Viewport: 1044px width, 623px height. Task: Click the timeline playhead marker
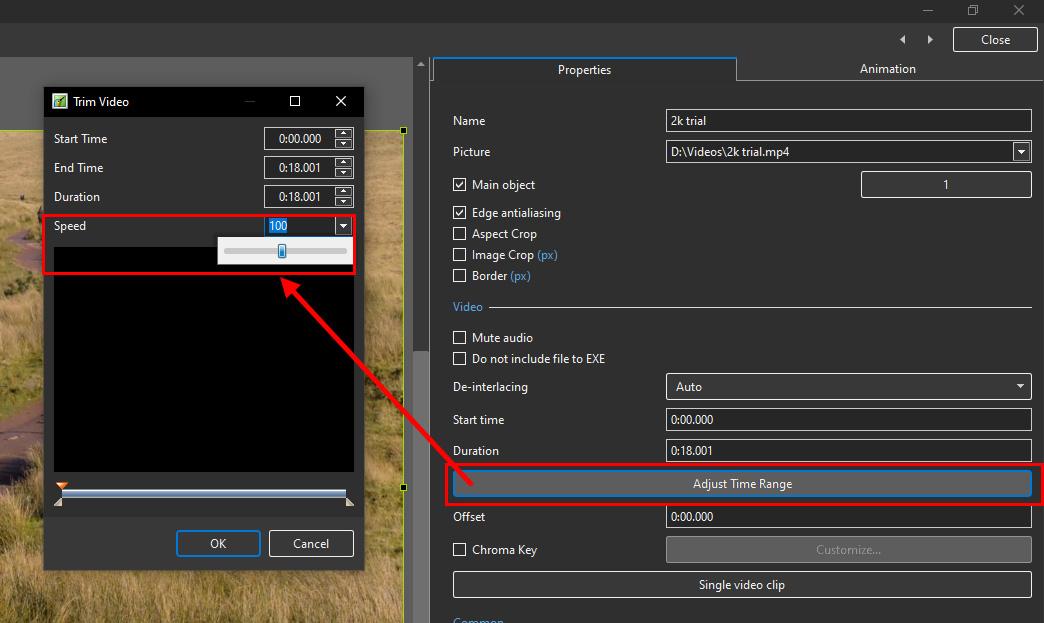point(62,487)
